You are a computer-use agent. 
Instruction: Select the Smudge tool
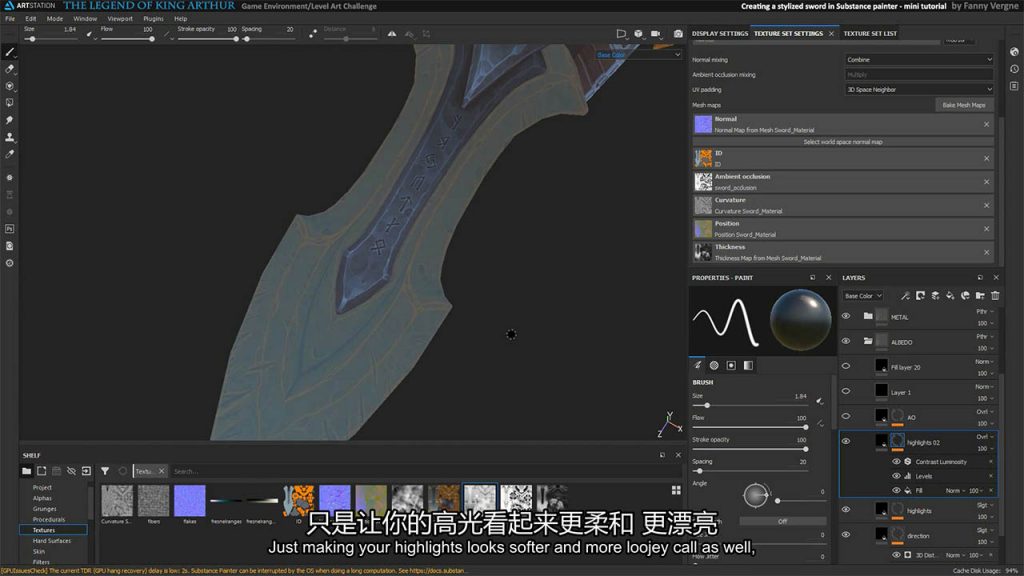[10, 120]
